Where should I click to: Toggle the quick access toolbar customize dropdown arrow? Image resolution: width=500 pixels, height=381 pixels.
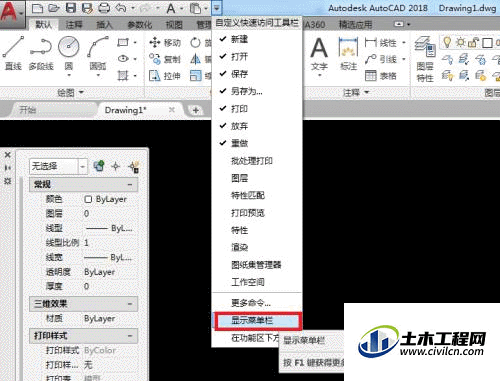217,8
